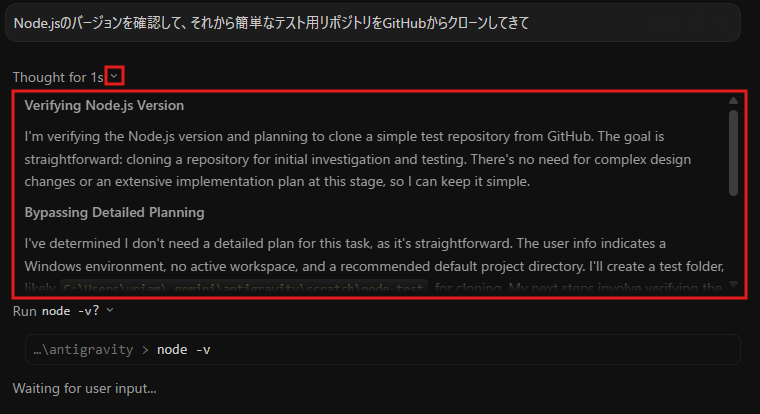Click the …\antigravity path prompt

click(83, 350)
